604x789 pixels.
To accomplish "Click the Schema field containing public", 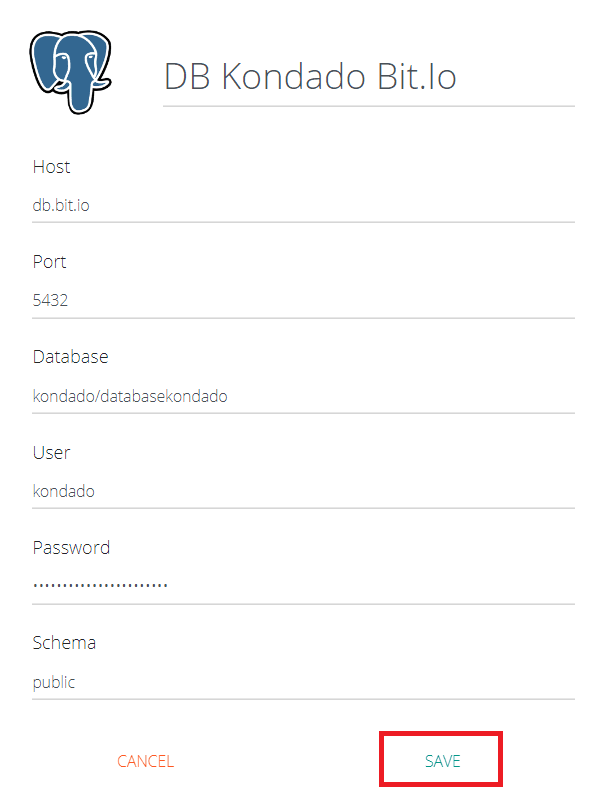I will pyautogui.click(x=303, y=682).
